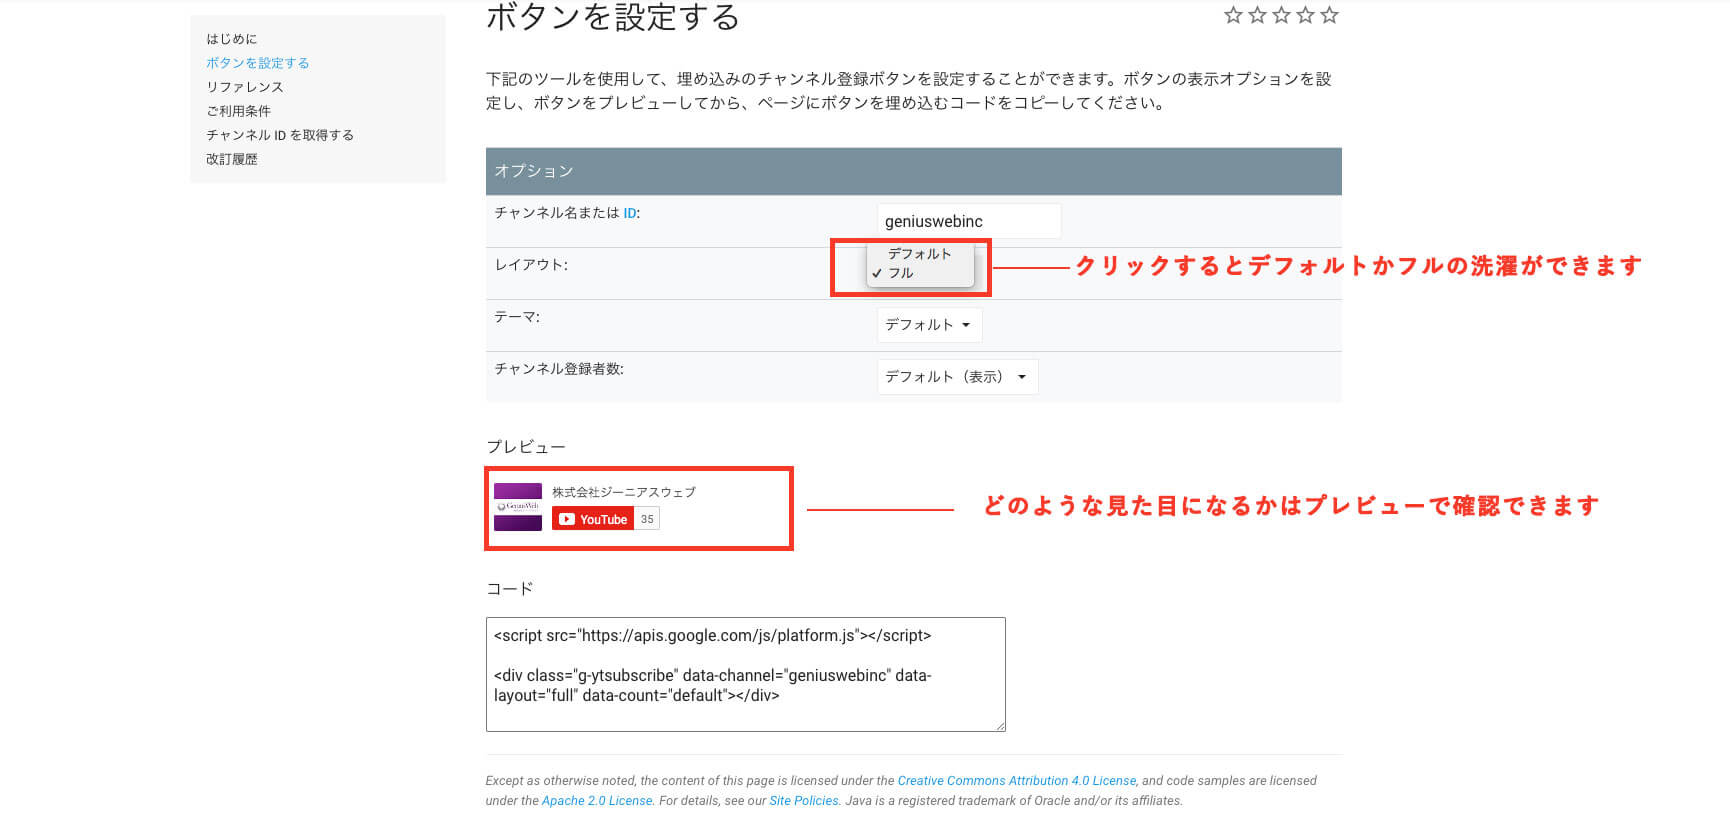Click the コード heading
Image resolution: width=1730 pixels, height=830 pixels.
[x=510, y=589]
